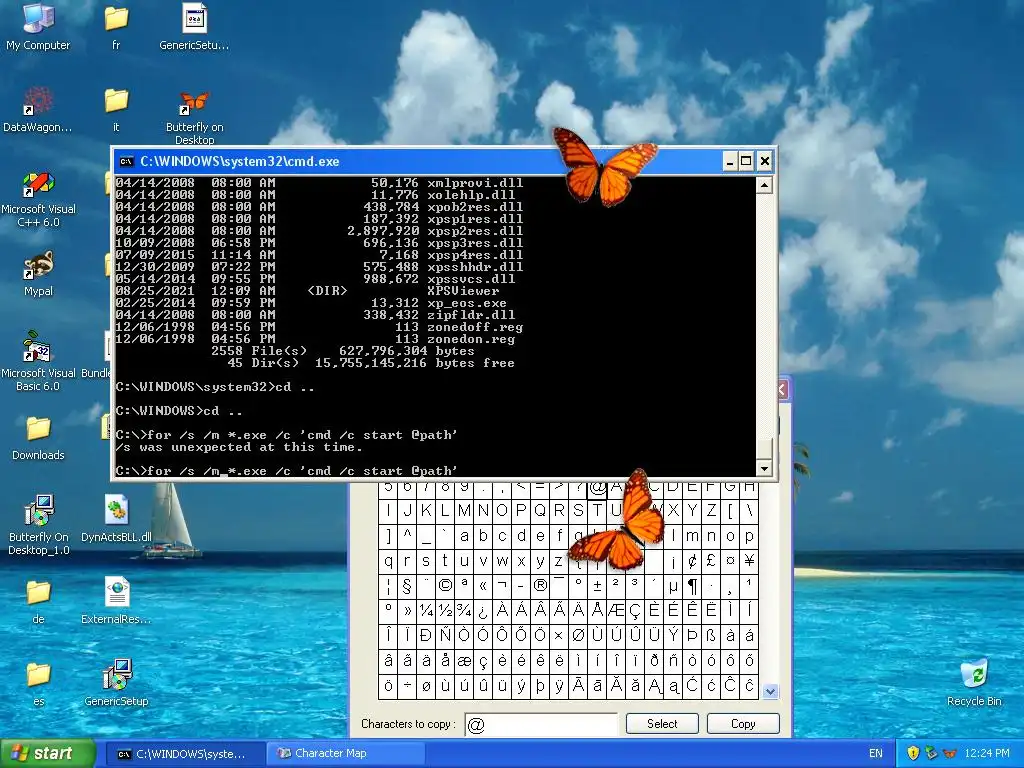The height and width of the screenshot is (768, 1024).
Task: Select the GenericSetup installer icon
Action: [116, 683]
